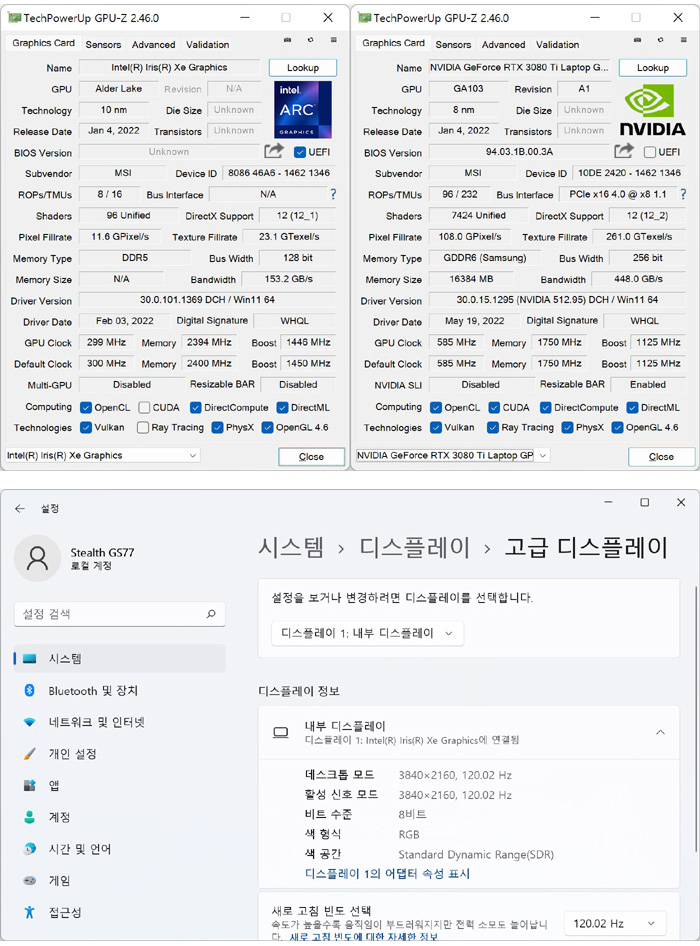This screenshot has height=946, width=700.
Task: Open GPU selector dropdown showing Intel Iris Xe
Action: point(103,456)
